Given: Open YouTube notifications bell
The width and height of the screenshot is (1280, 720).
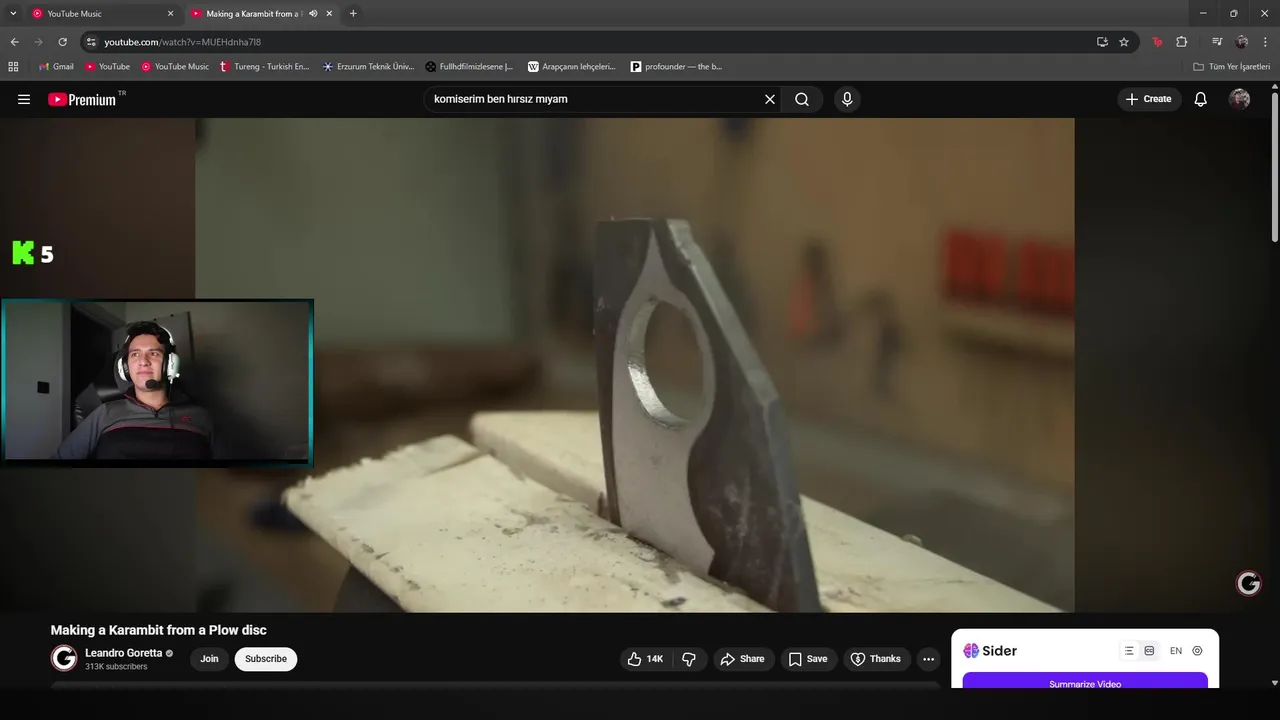Looking at the screenshot, I should (x=1201, y=99).
